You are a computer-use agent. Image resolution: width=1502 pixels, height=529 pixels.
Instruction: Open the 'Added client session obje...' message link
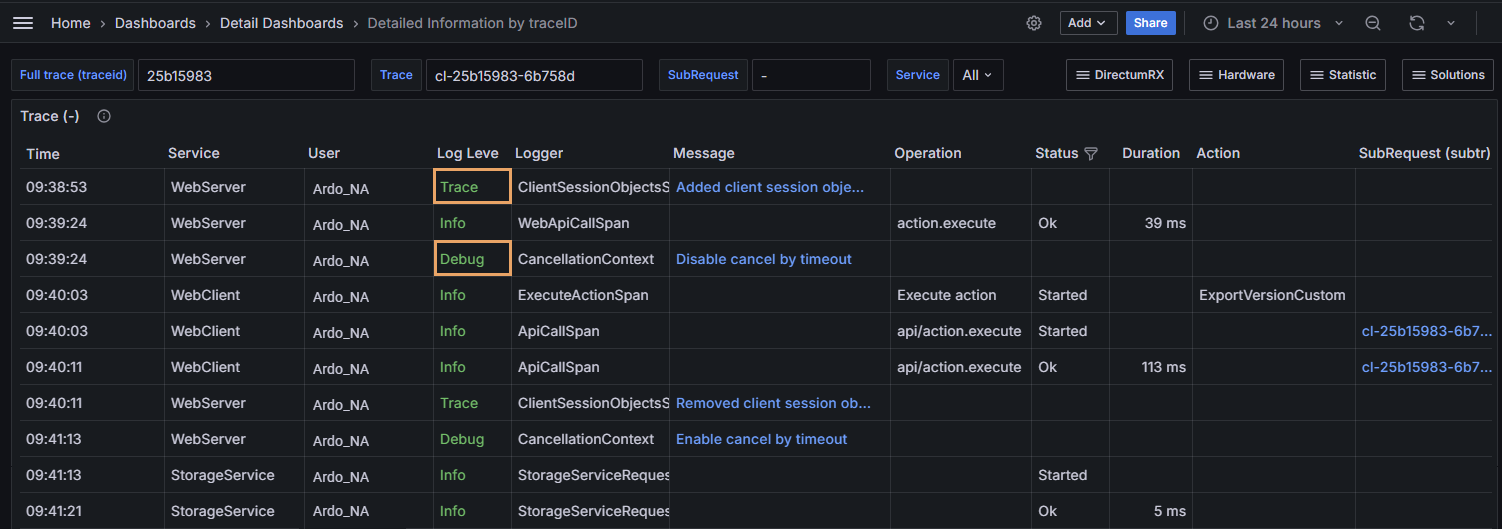pos(770,187)
